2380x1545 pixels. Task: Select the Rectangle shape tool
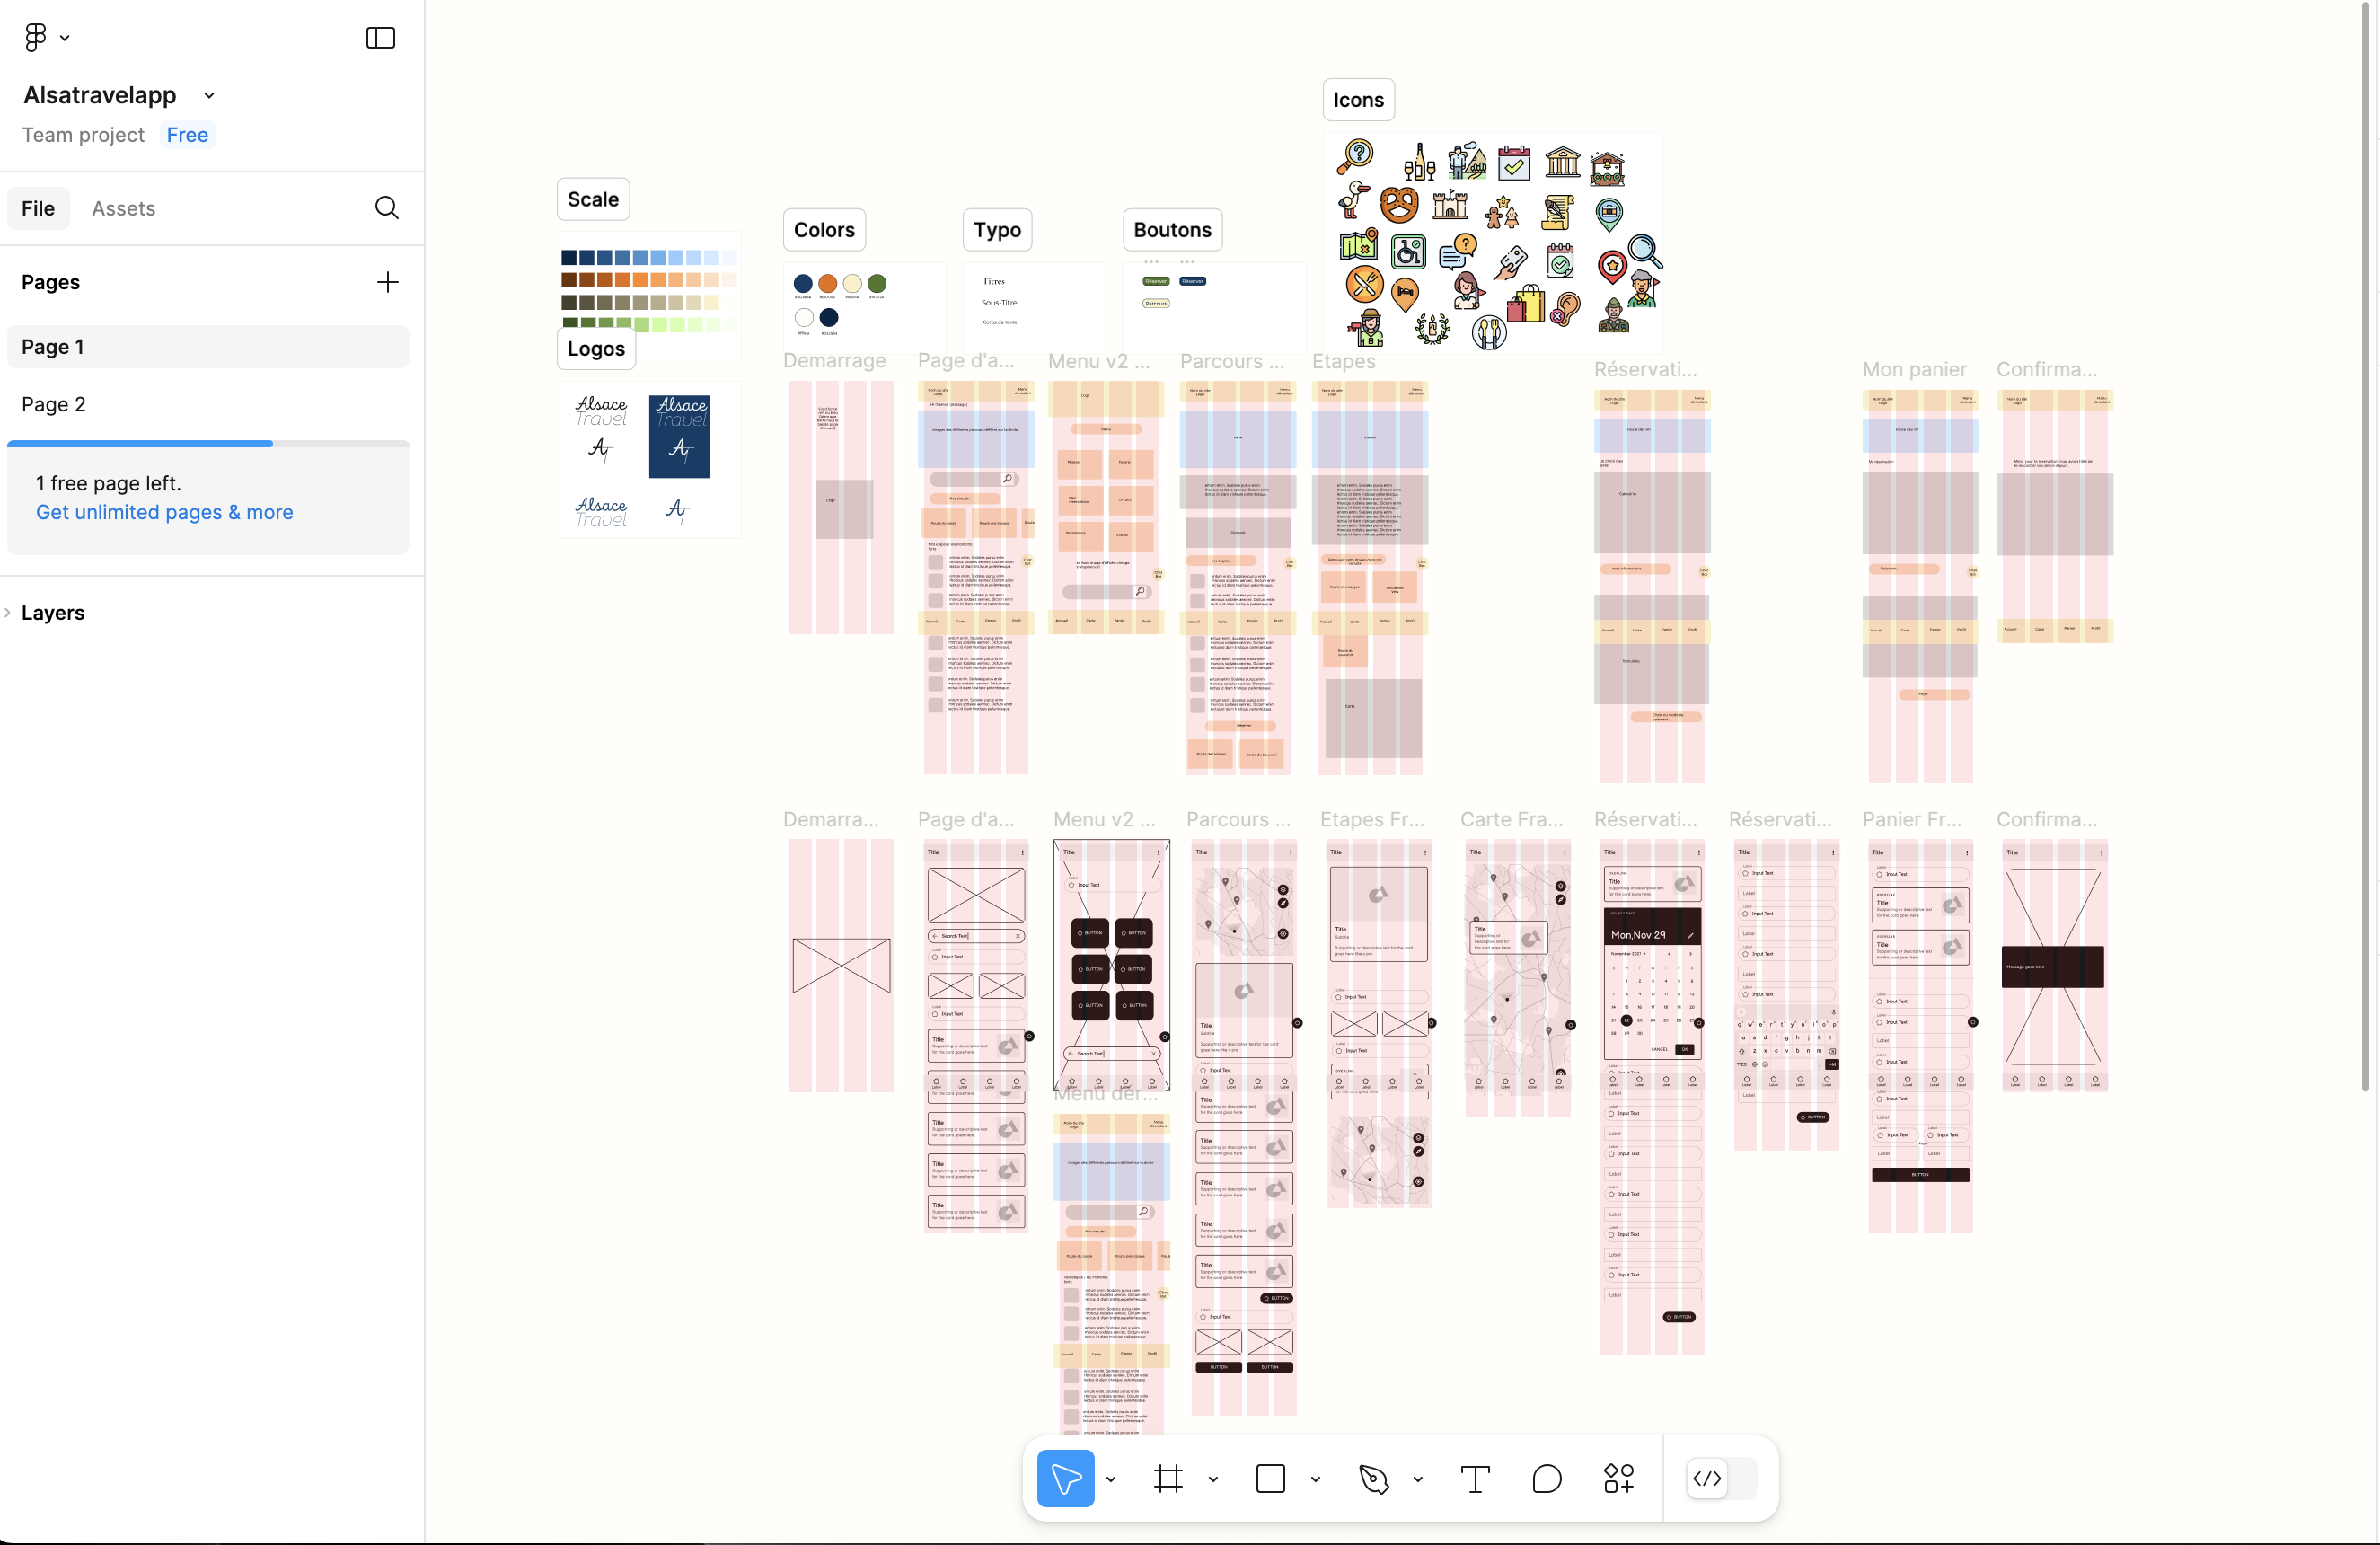pos(1270,1479)
